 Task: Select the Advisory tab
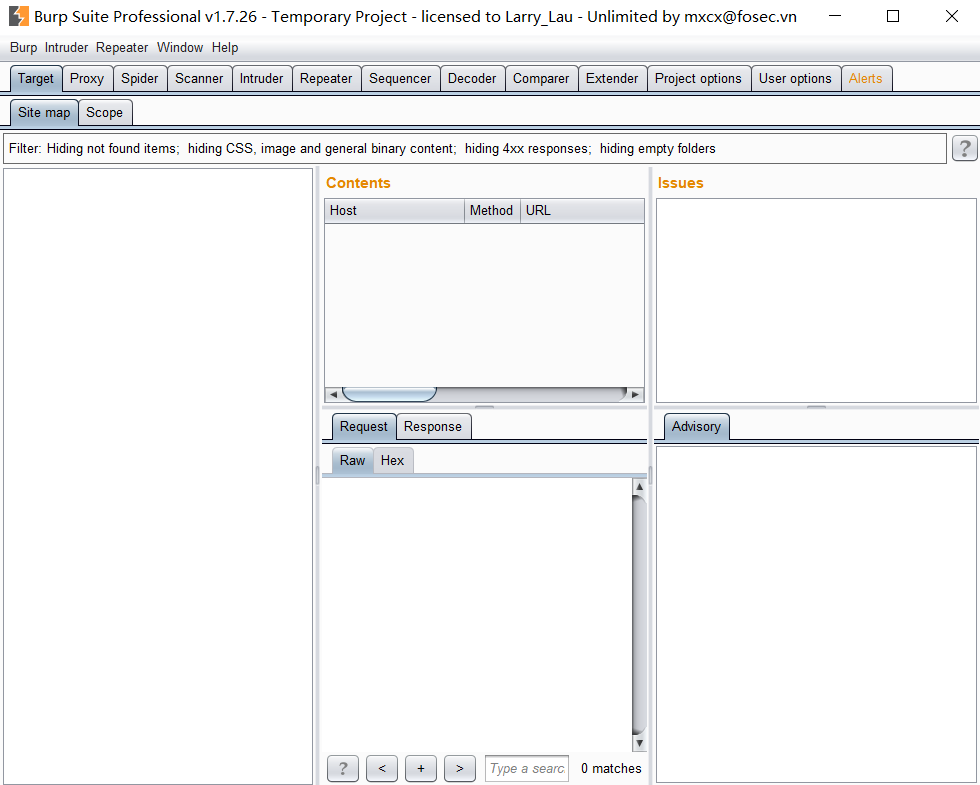click(x=696, y=426)
